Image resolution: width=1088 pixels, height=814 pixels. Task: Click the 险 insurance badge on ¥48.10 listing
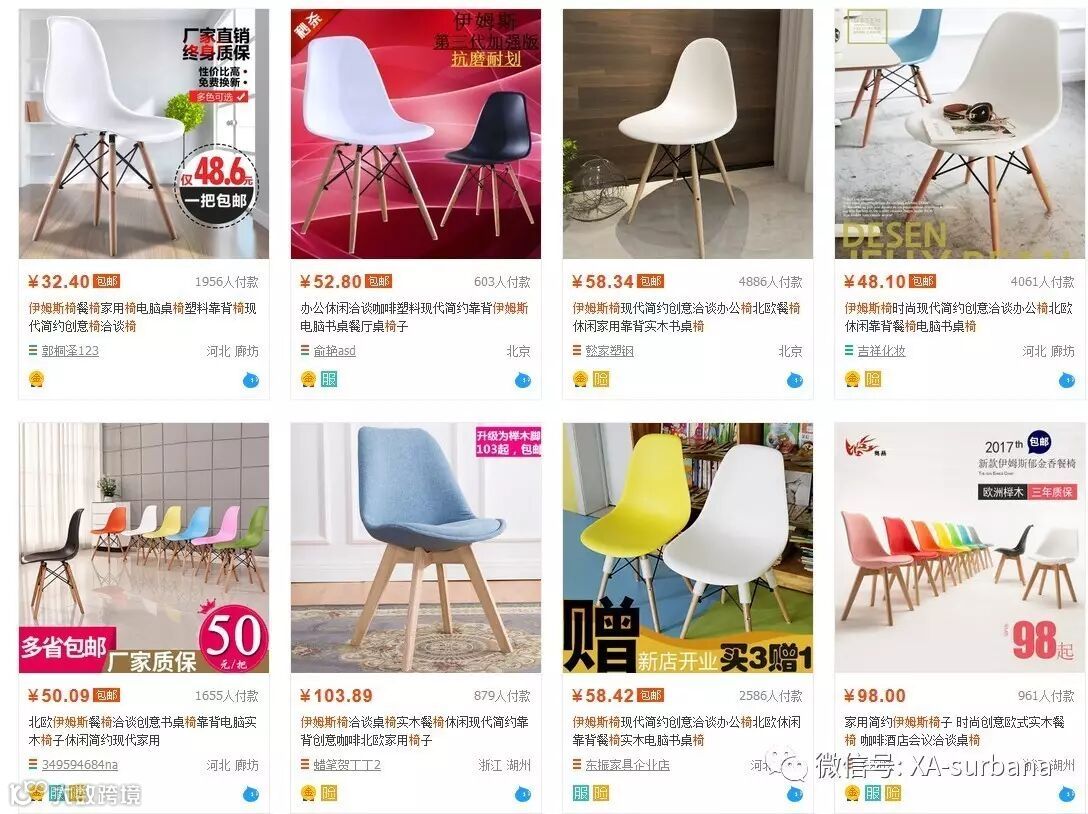(x=873, y=379)
